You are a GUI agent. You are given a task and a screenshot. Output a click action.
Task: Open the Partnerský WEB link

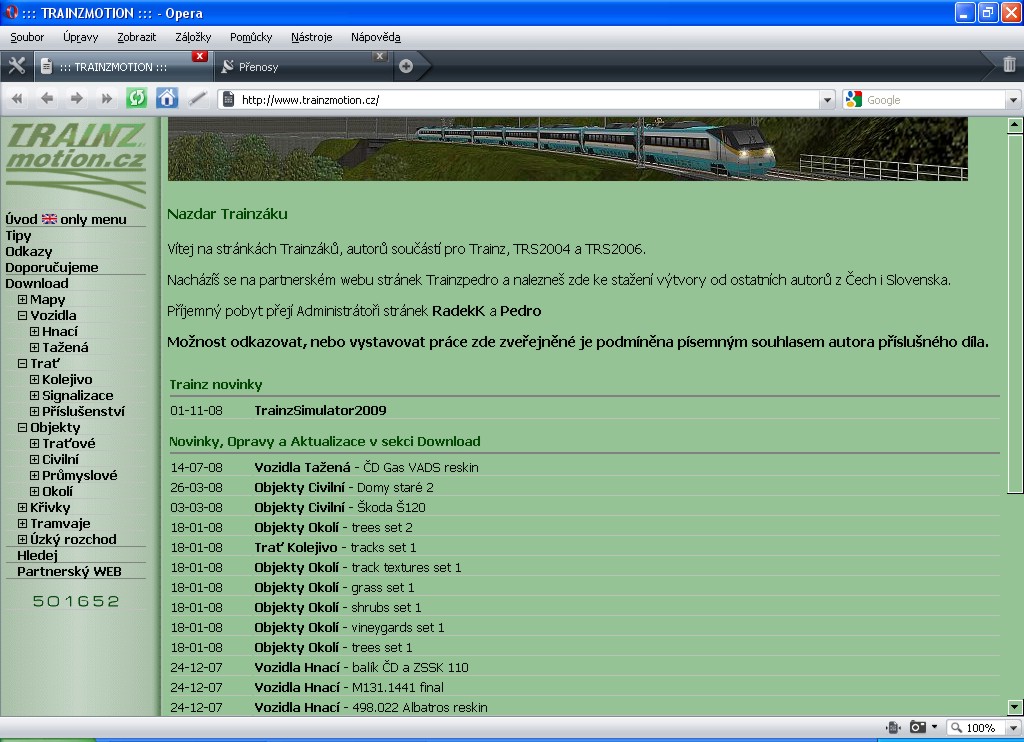(x=69, y=572)
